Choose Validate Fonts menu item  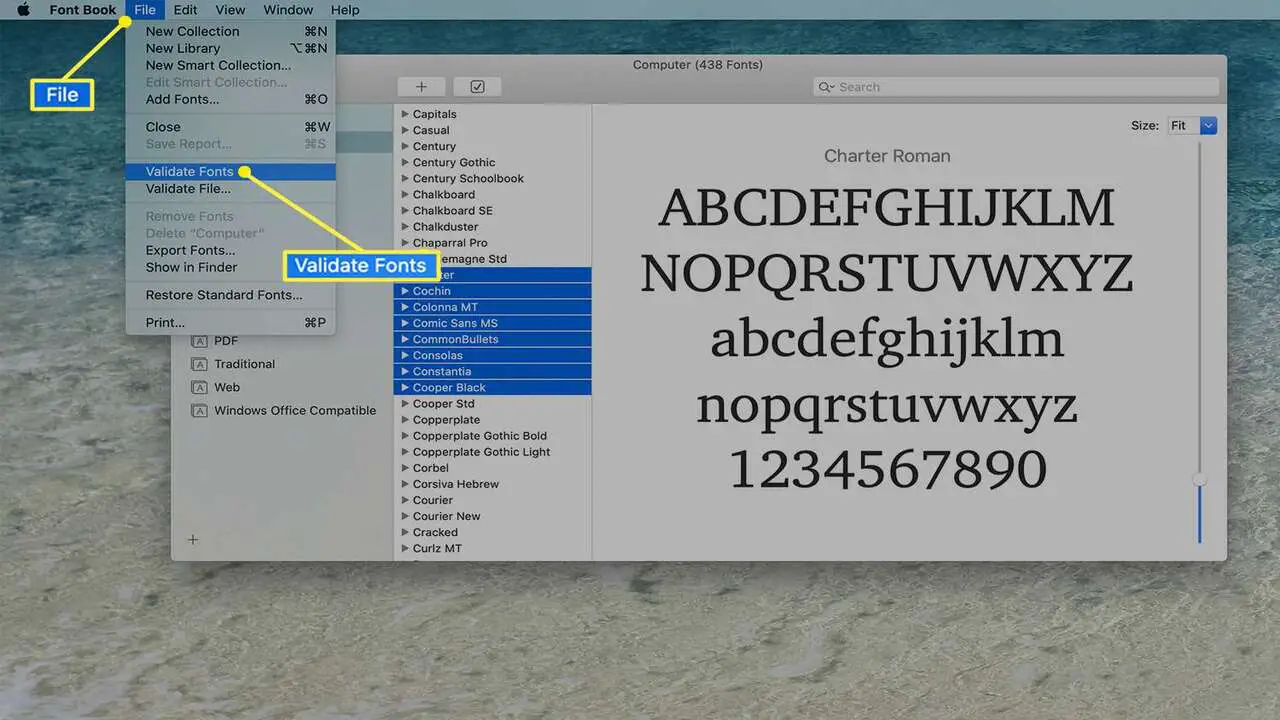pyautogui.click(x=231, y=172)
